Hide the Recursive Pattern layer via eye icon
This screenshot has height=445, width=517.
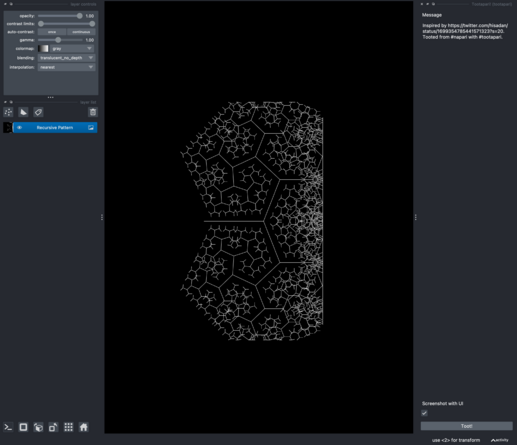click(19, 128)
